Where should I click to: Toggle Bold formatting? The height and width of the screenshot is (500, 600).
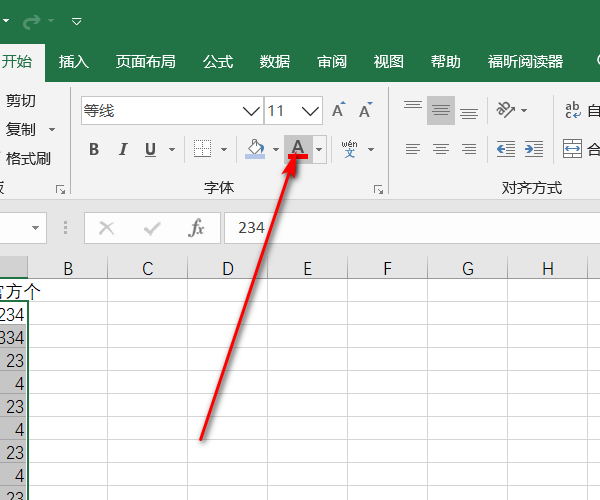point(94,150)
